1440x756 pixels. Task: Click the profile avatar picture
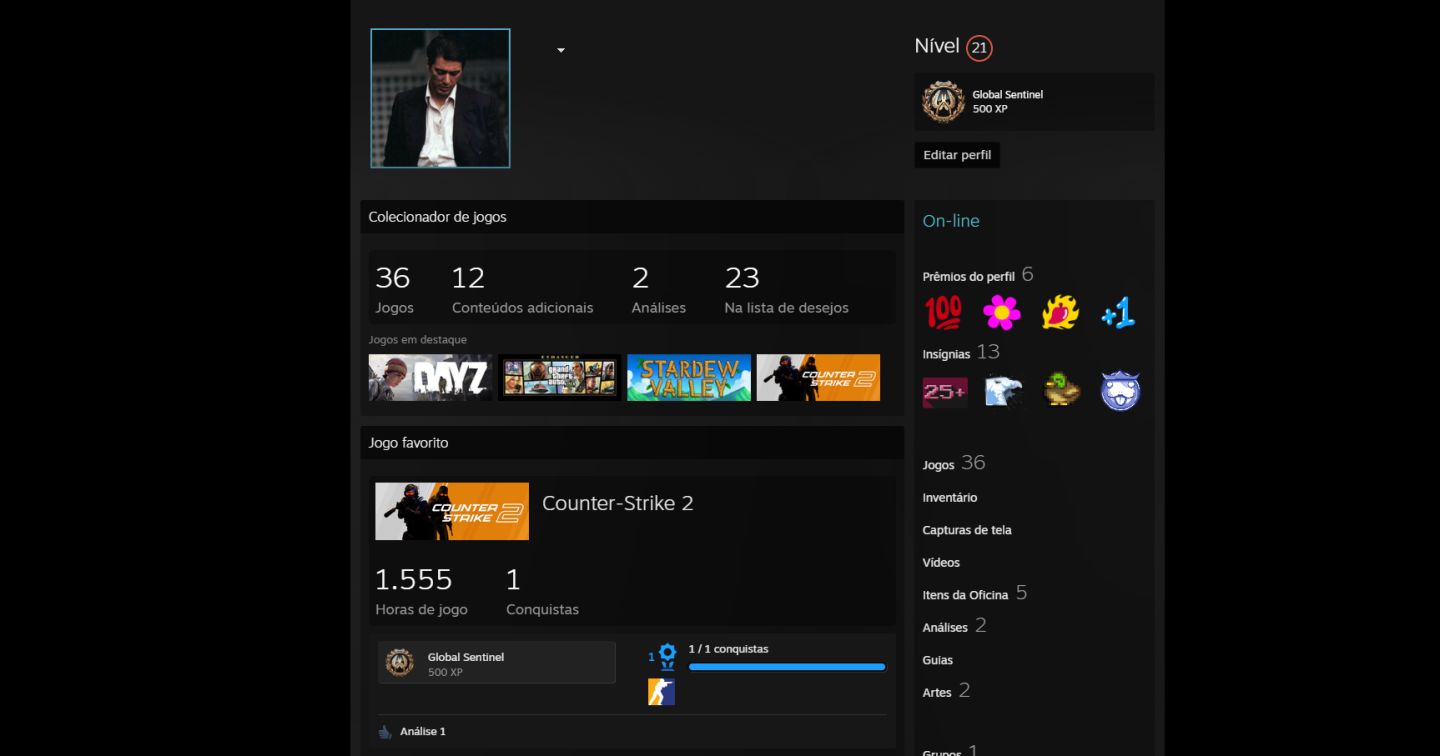(440, 98)
